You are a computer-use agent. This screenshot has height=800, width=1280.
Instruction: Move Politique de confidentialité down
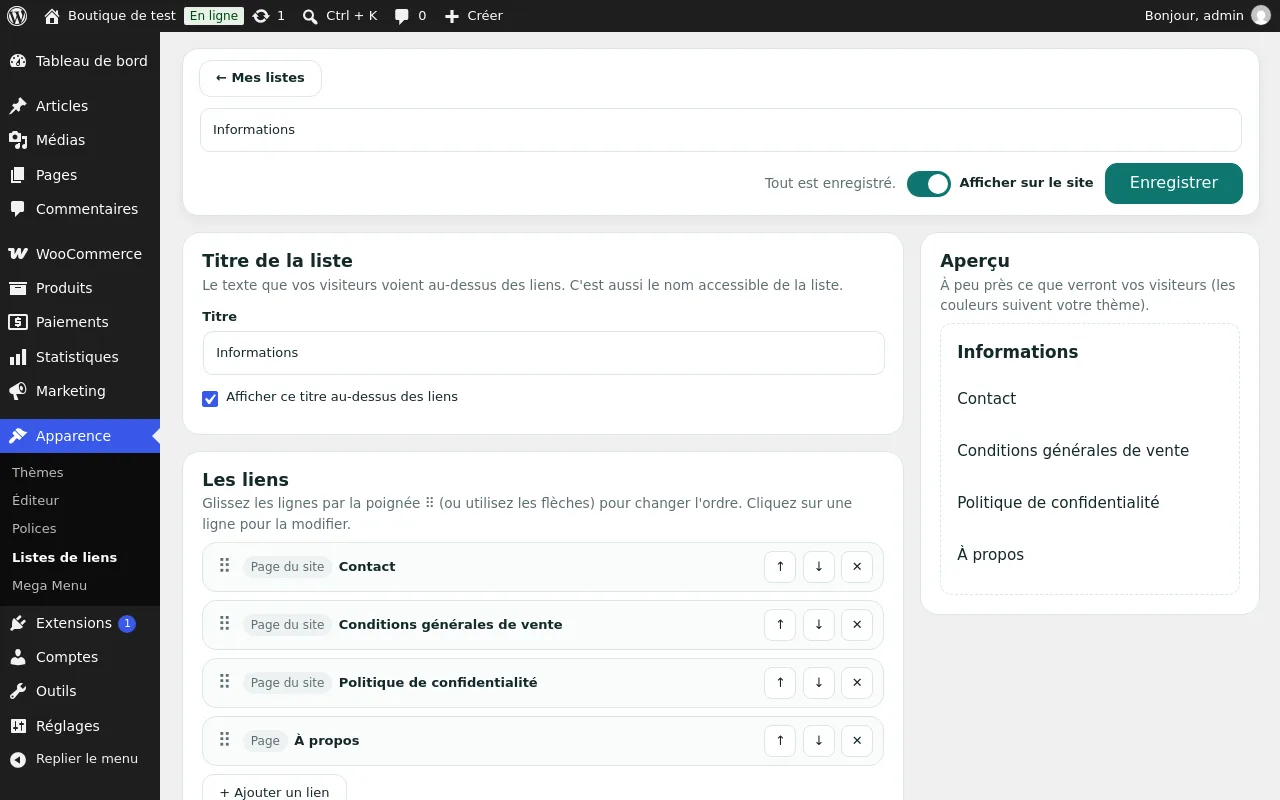coord(819,683)
